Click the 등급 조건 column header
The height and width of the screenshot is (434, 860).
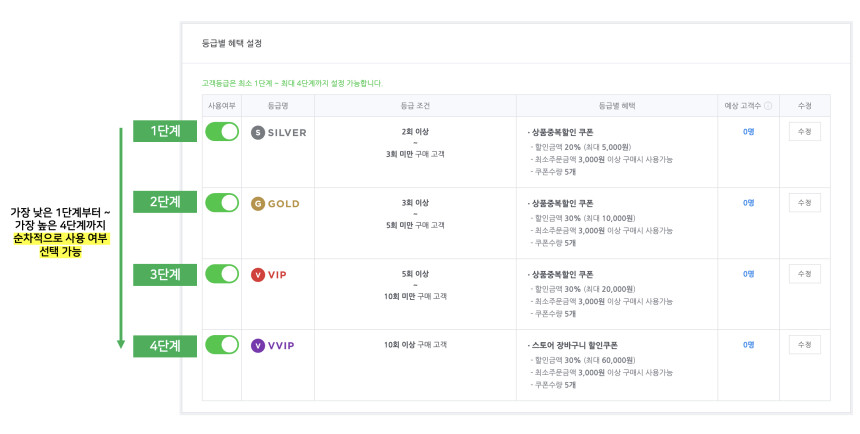pyautogui.click(x=415, y=106)
